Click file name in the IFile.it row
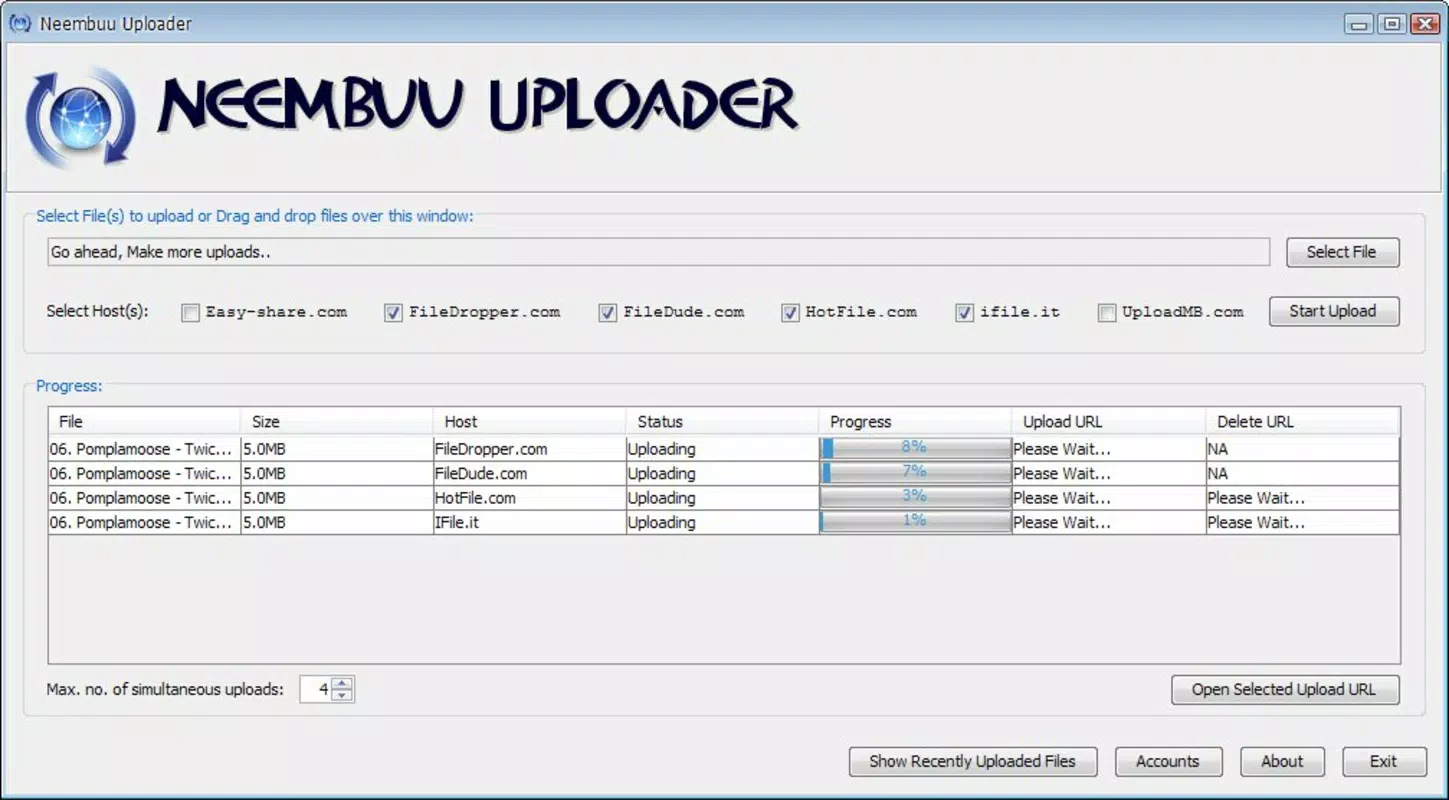 pos(144,522)
